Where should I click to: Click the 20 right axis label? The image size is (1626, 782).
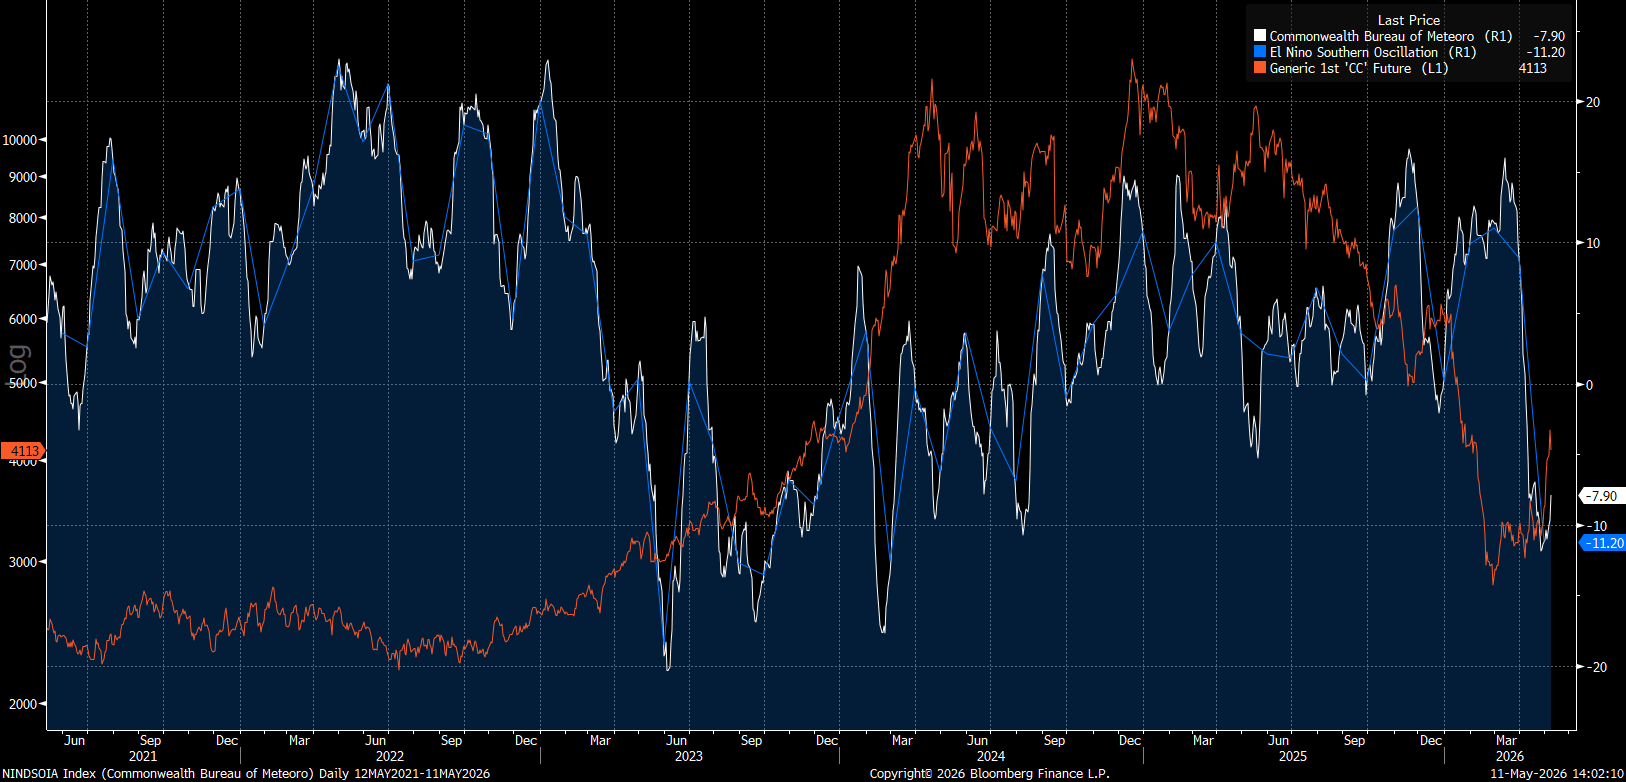click(1593, 102)
